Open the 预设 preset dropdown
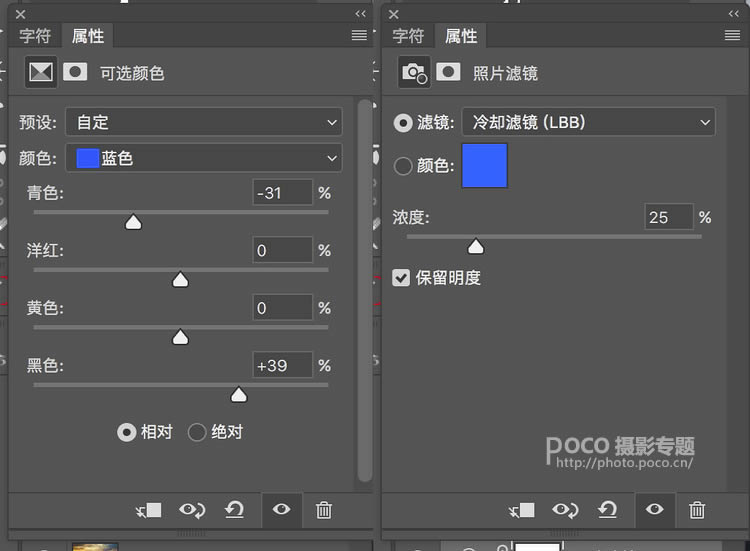Screen dimensions: 750x551 point(204,122)
